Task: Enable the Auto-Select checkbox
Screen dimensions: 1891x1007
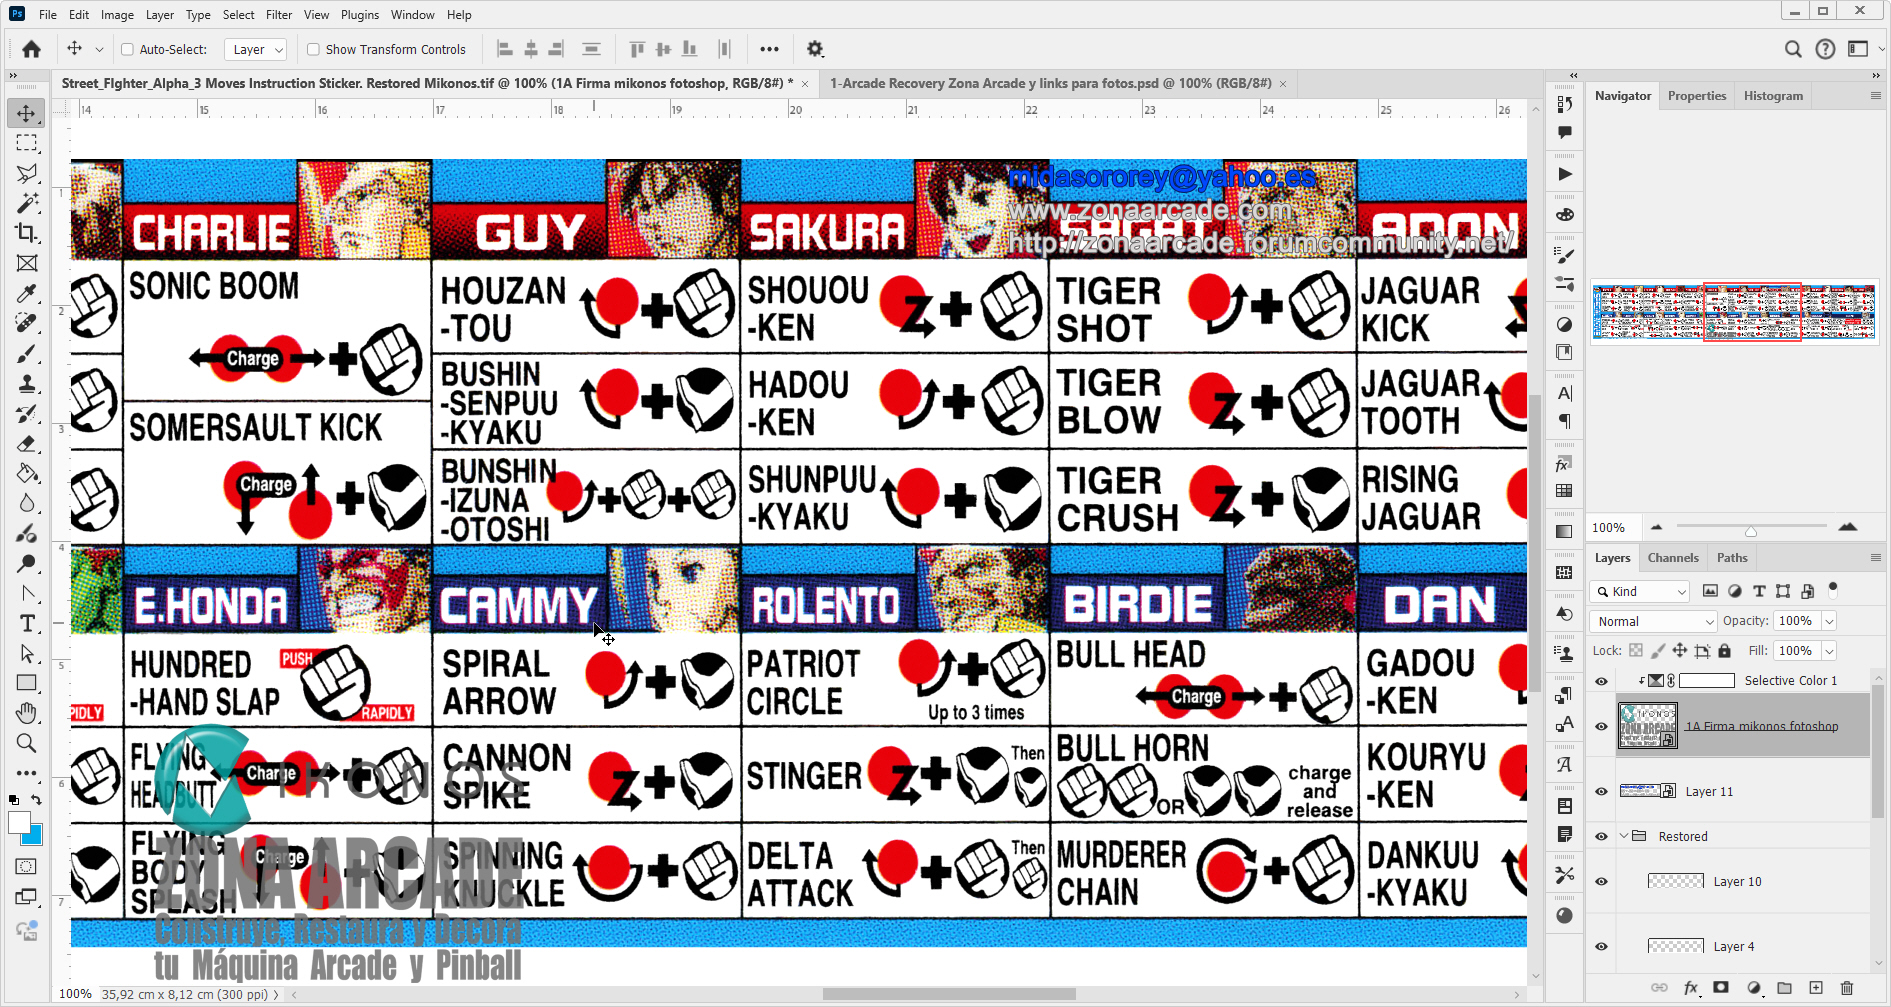Action: (x=127, y=49)
